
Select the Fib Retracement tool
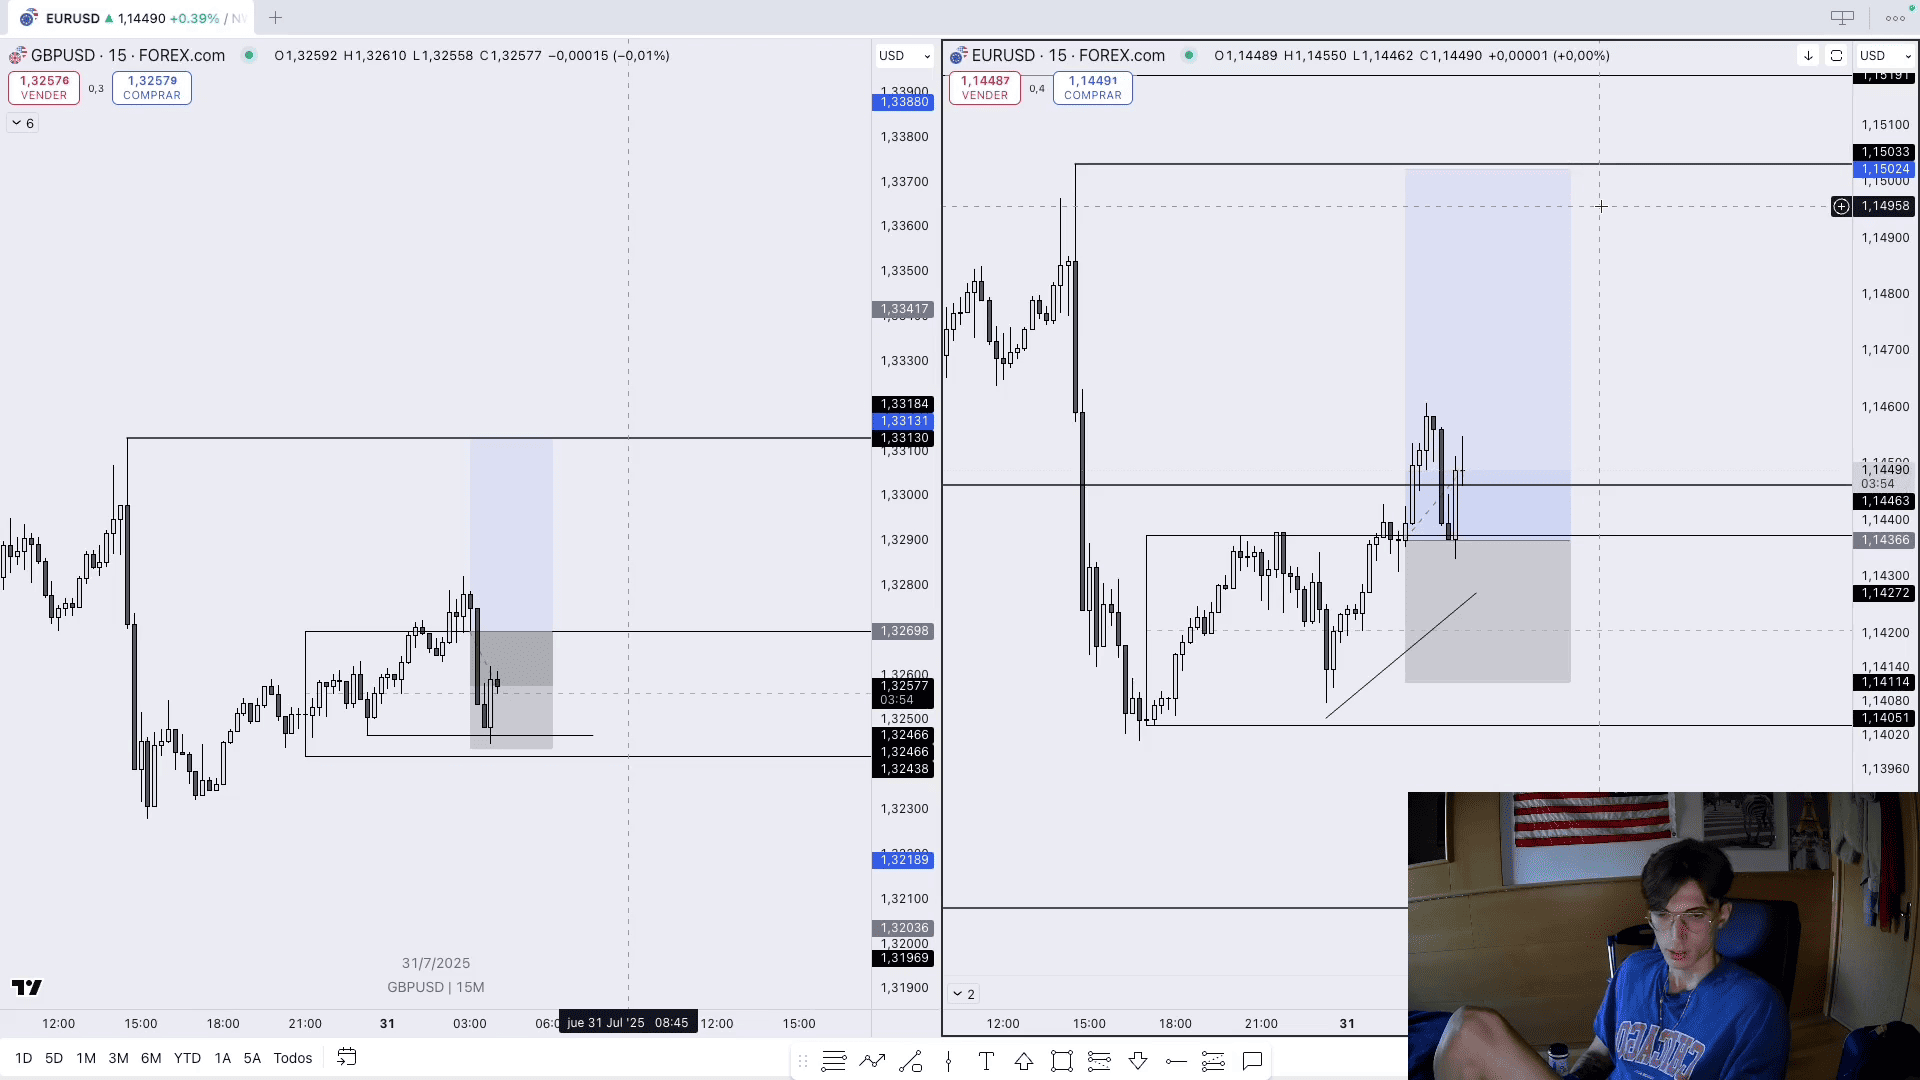pos(833,1061)
